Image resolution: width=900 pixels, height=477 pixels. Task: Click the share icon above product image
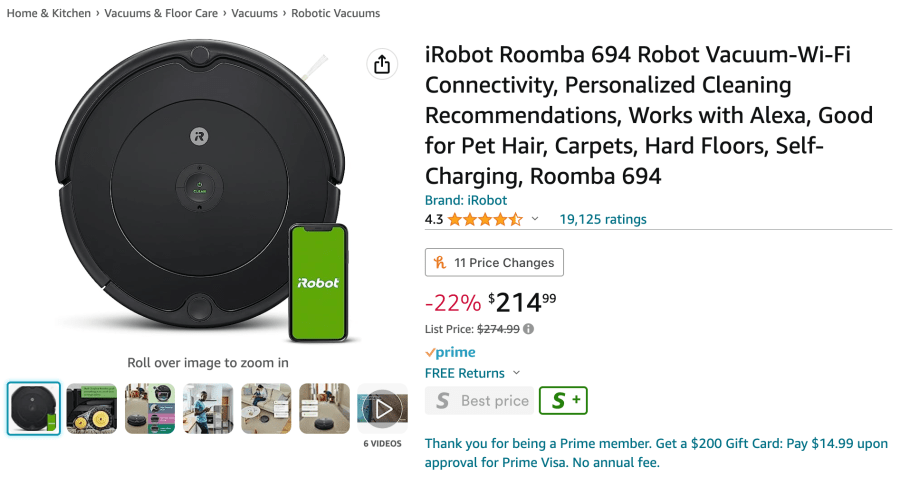pyautogui.click(x=381, y=65)
